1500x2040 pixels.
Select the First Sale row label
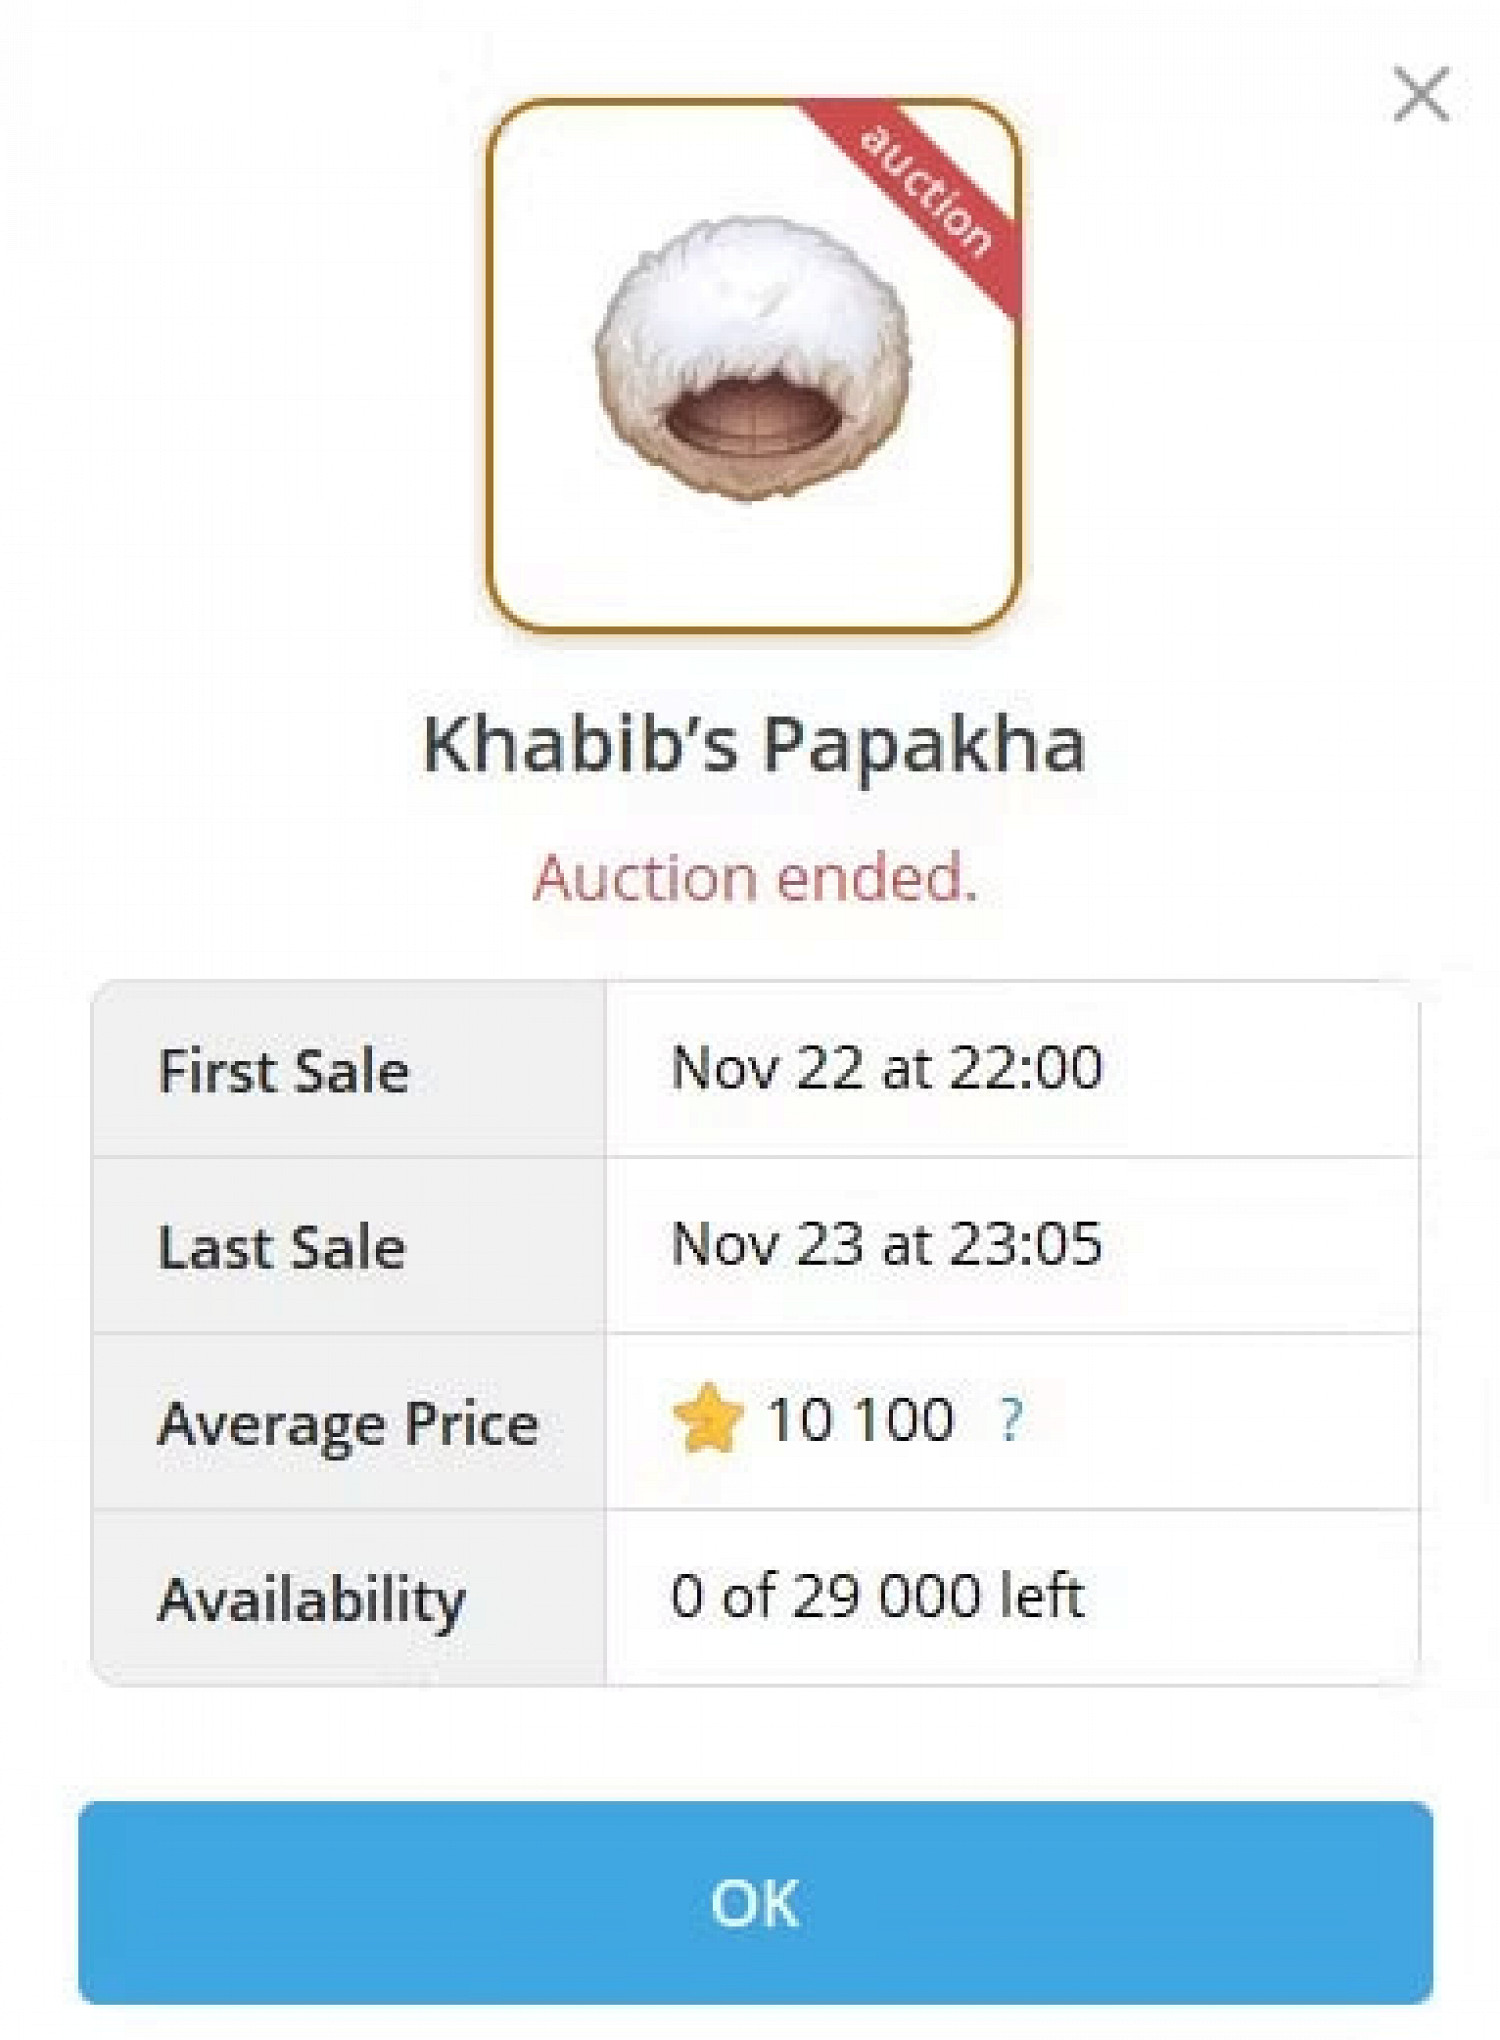284,1071
